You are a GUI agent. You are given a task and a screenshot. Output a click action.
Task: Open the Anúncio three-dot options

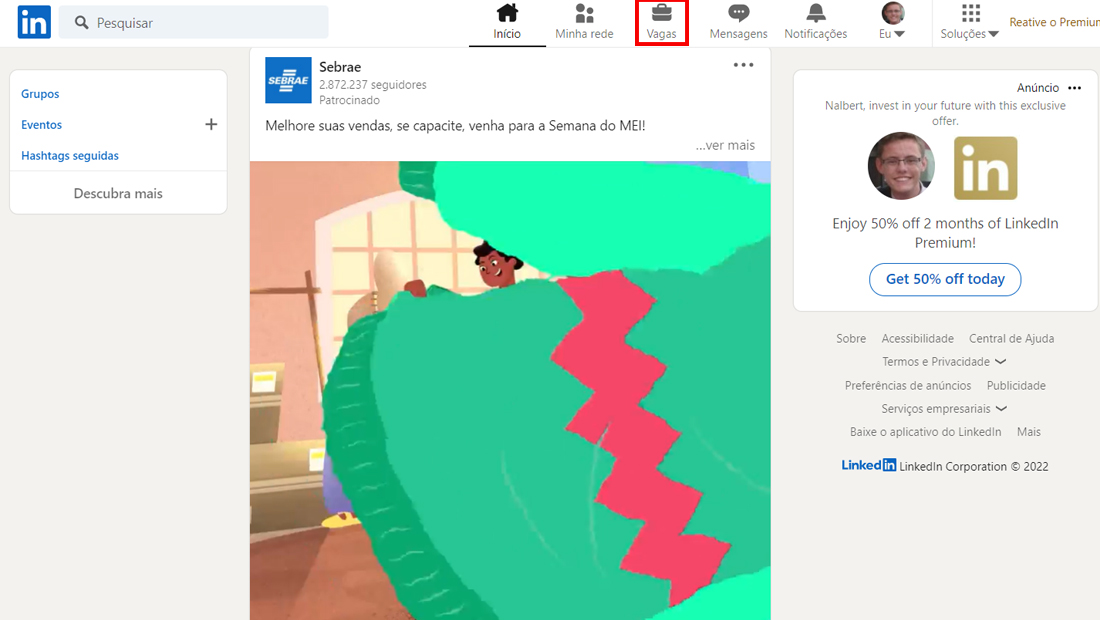pyautogui.click(x=1075, y=88)
